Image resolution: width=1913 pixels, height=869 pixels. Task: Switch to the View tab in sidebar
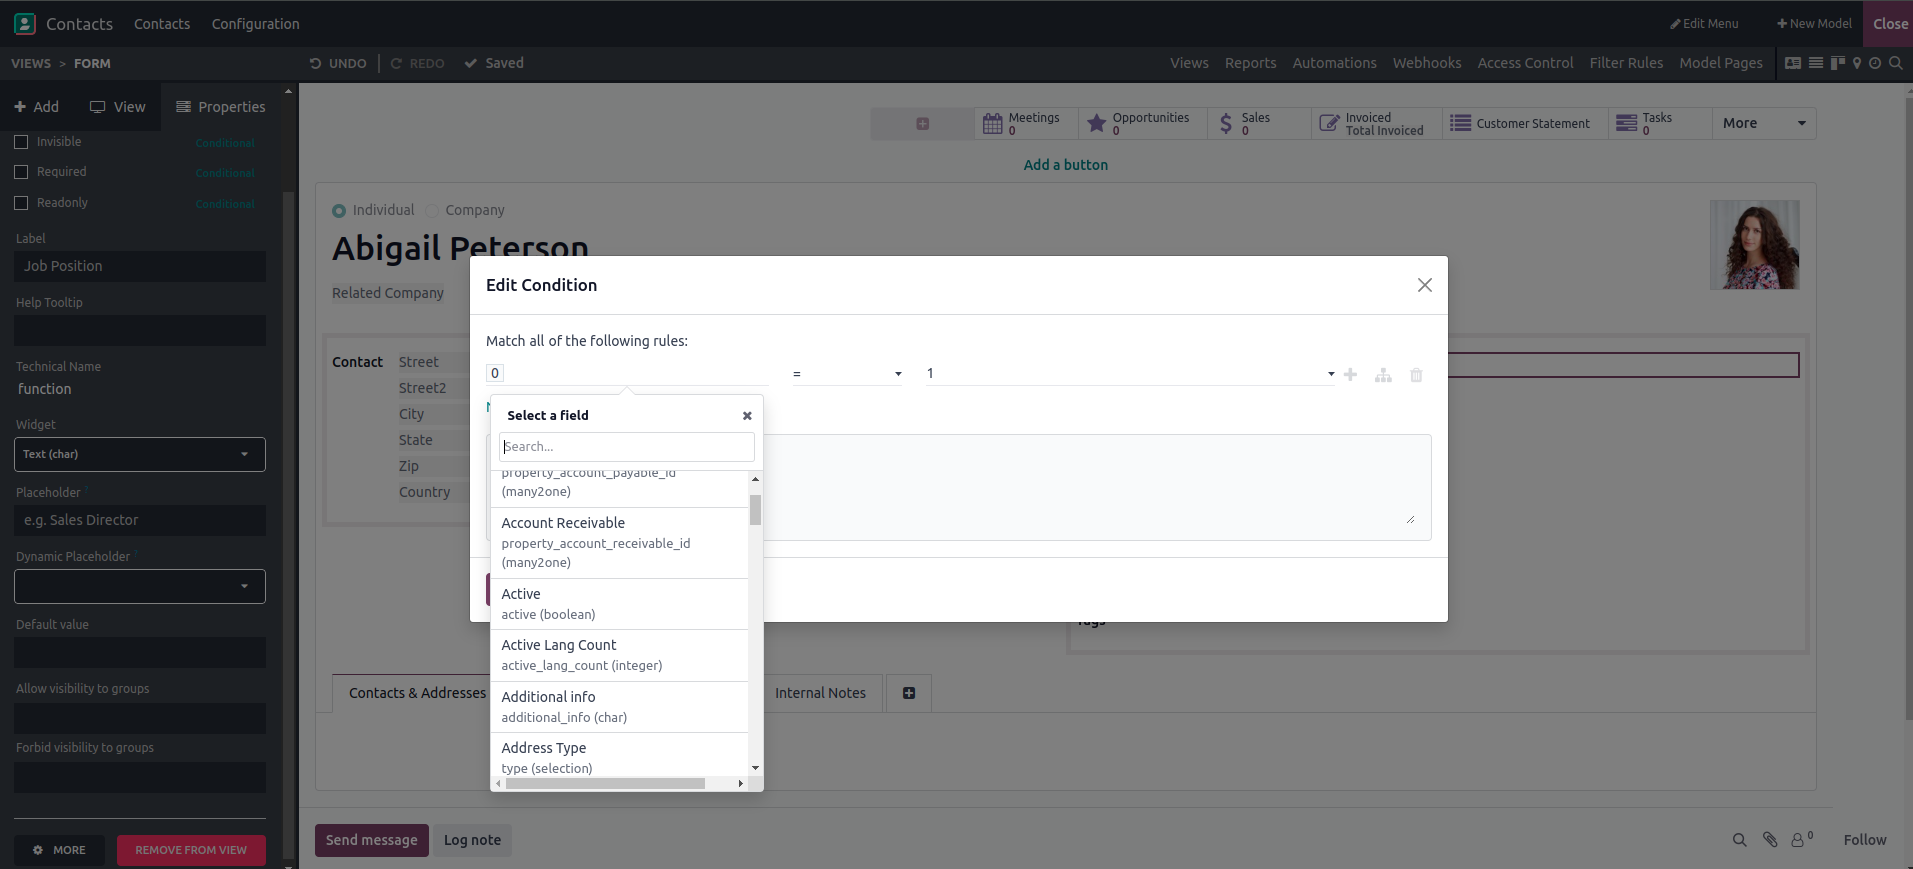pos(117,107)
